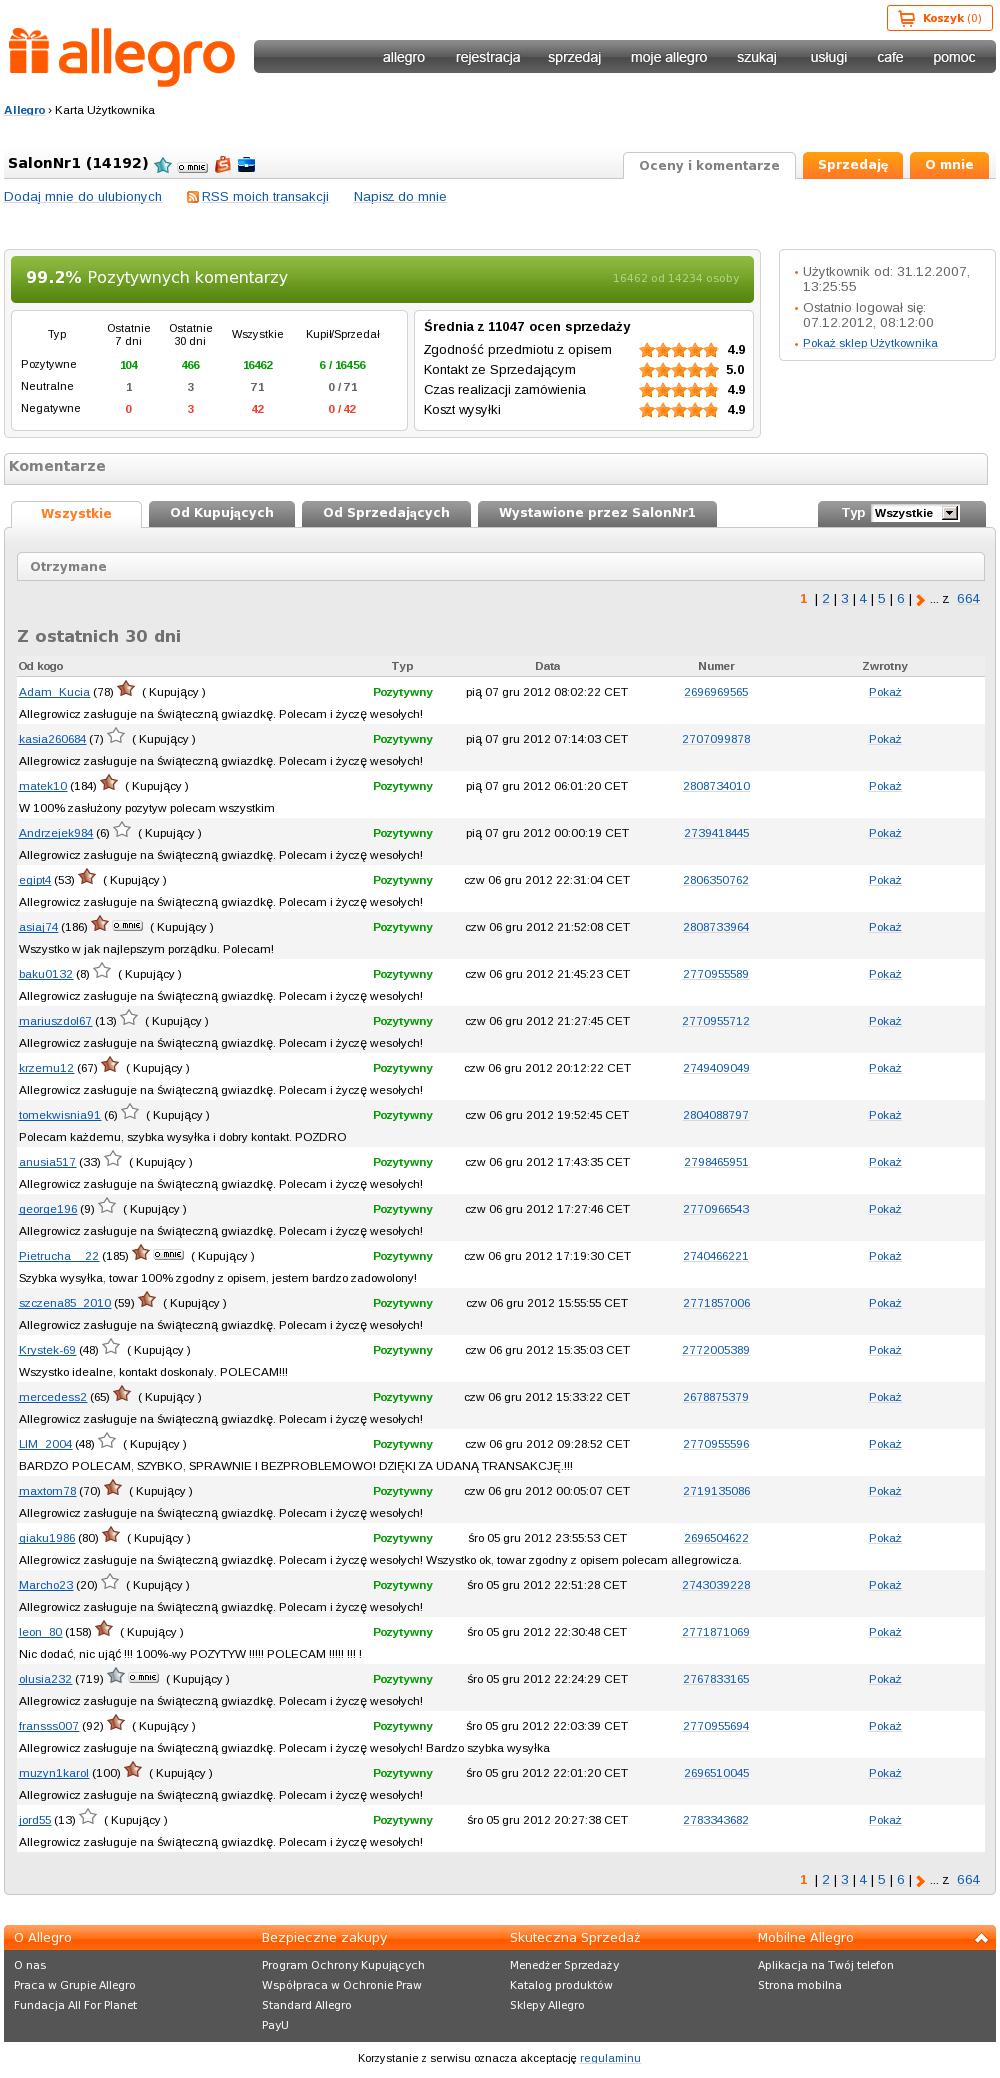Viewport: 1000px width, 2078px height.
Task: Open transaction number 2696969565
Action: [x=716, y=692]
